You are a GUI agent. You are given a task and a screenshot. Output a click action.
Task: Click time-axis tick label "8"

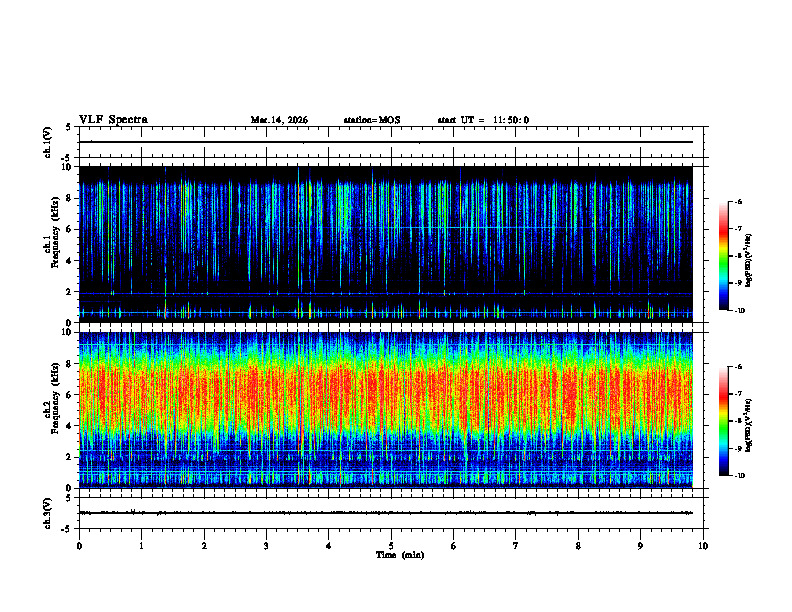[x=578, y=546]
